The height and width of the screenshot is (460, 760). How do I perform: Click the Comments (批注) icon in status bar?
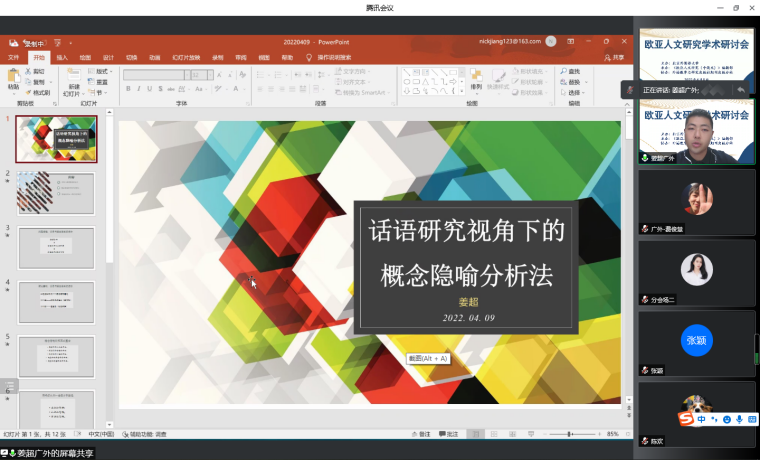tap(449, 434)
